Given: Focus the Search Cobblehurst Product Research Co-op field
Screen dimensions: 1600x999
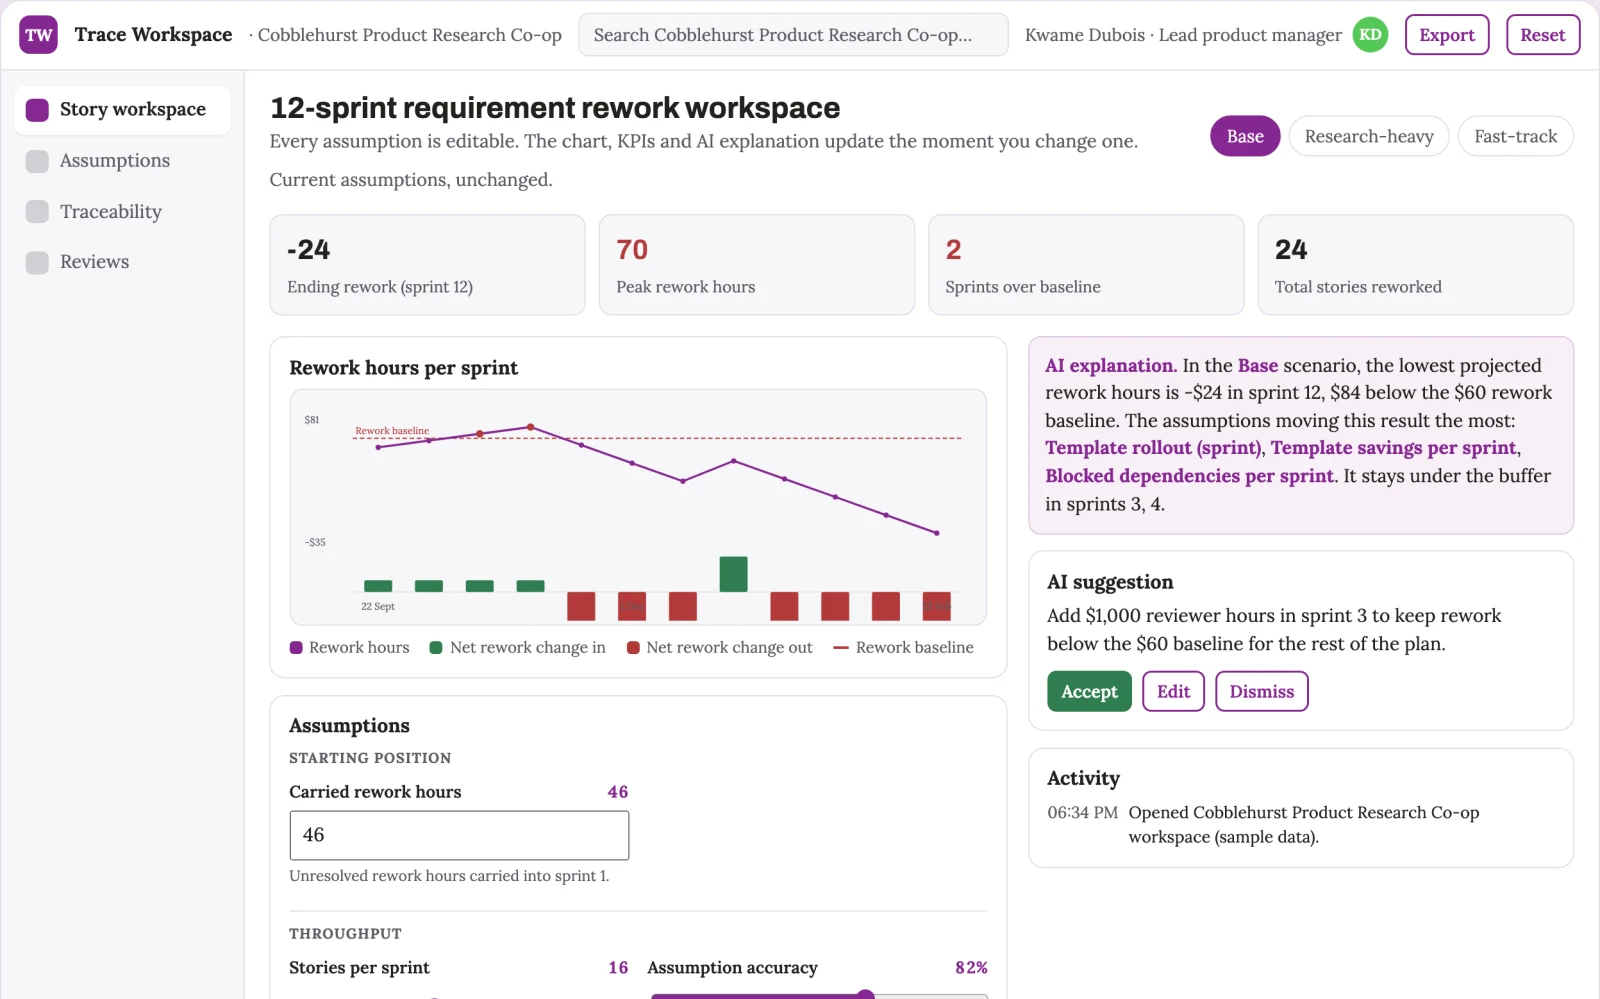Looking at the screenshot, I should [793, 35].
